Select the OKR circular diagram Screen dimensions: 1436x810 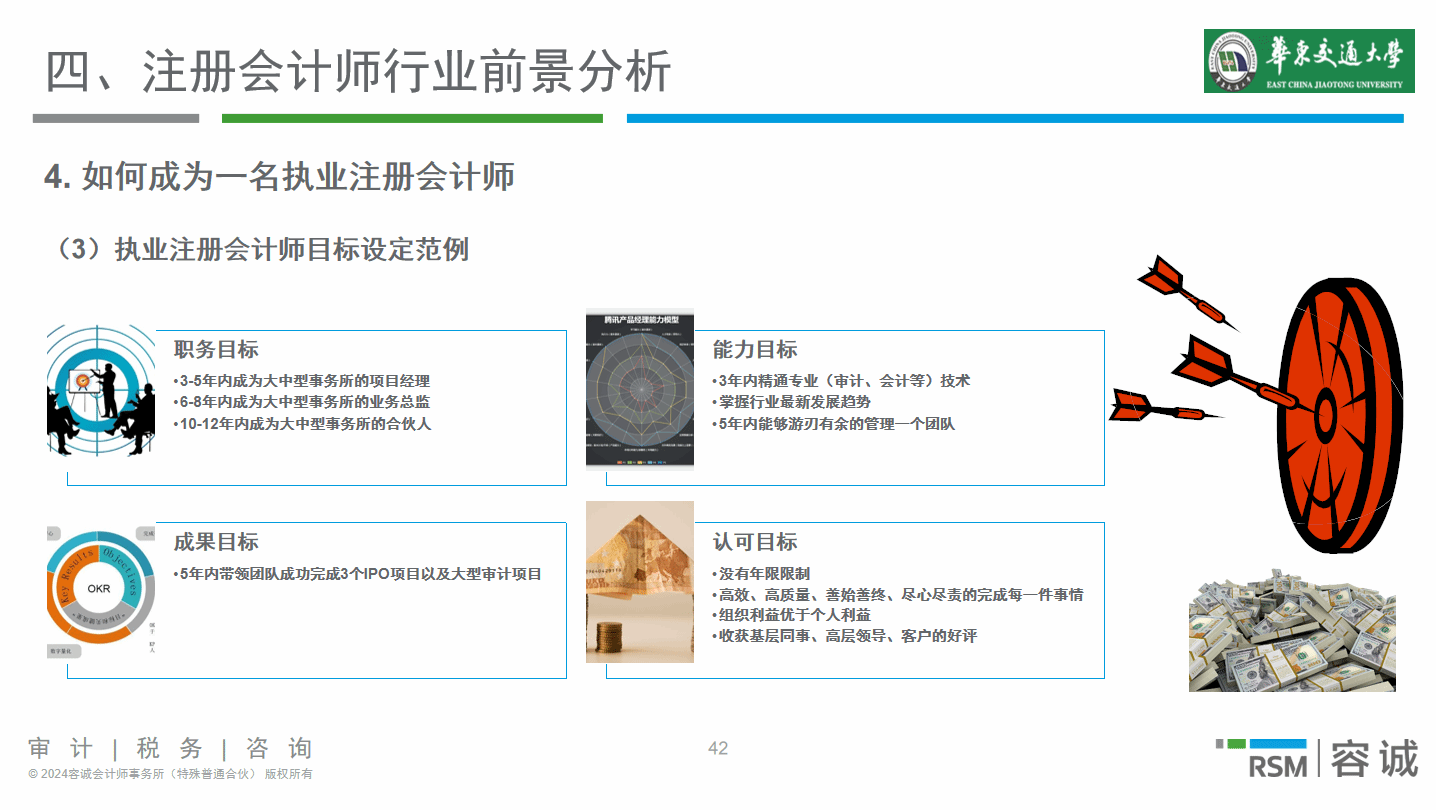tap(101, 589)
